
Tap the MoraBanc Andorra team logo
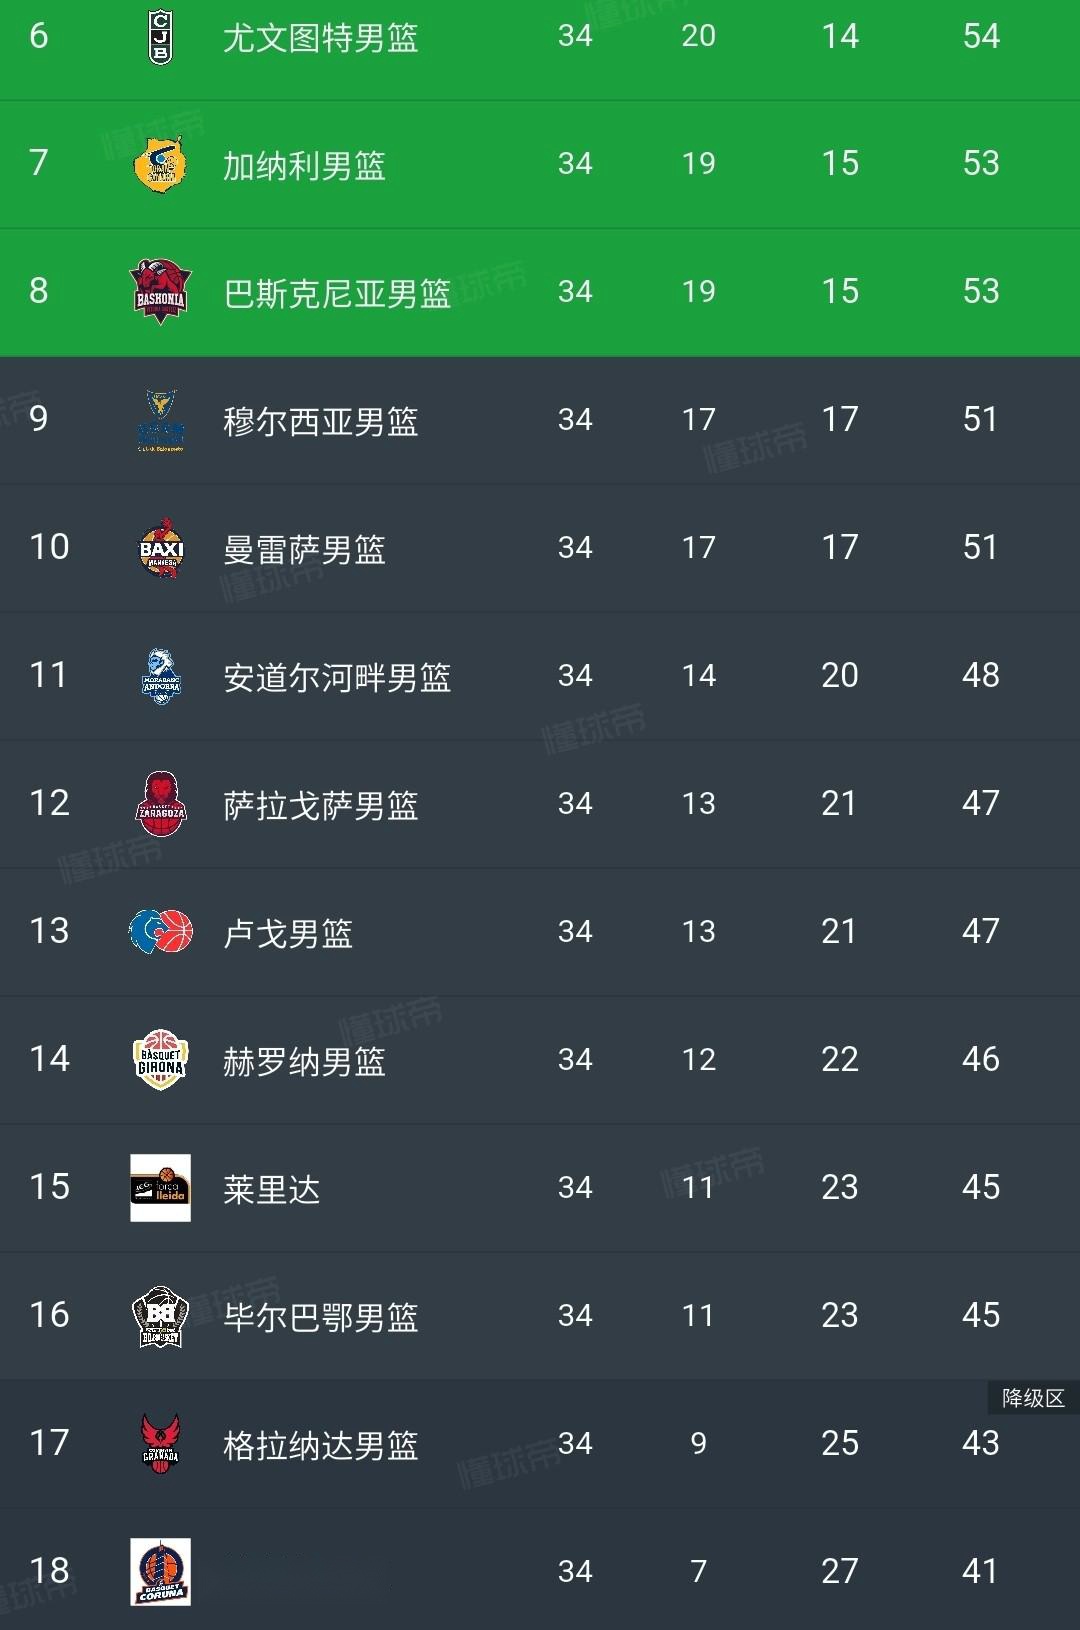pos(160,676)
